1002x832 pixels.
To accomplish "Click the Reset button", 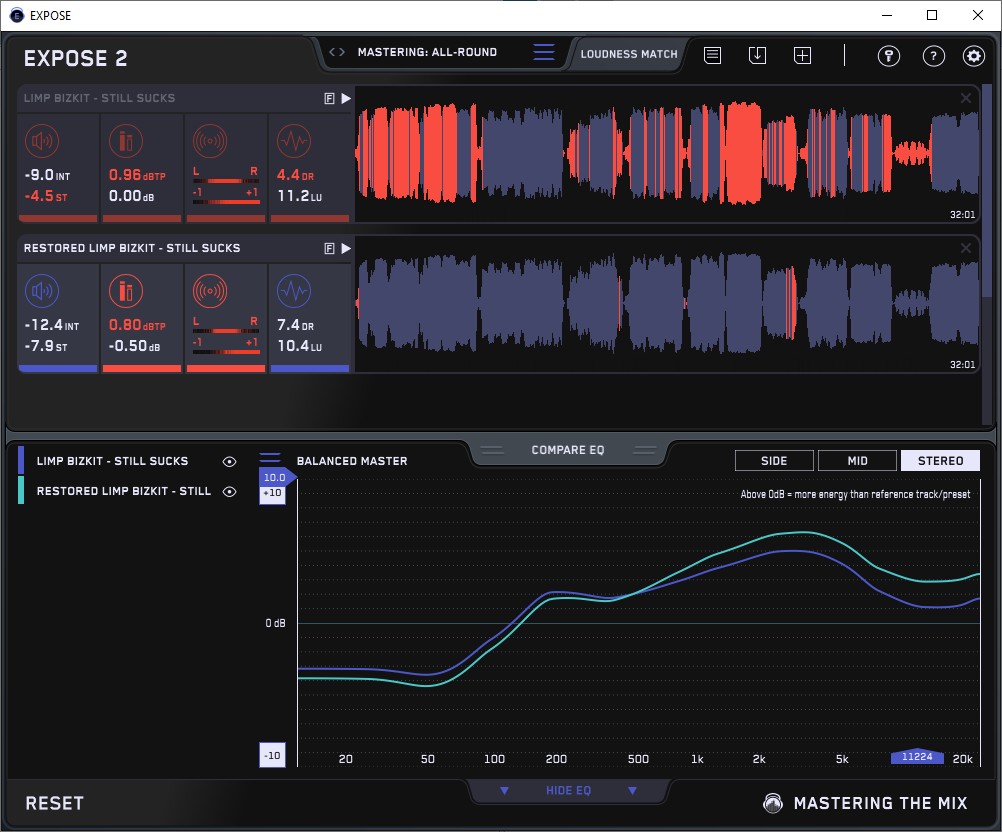I will pos(55,803).
